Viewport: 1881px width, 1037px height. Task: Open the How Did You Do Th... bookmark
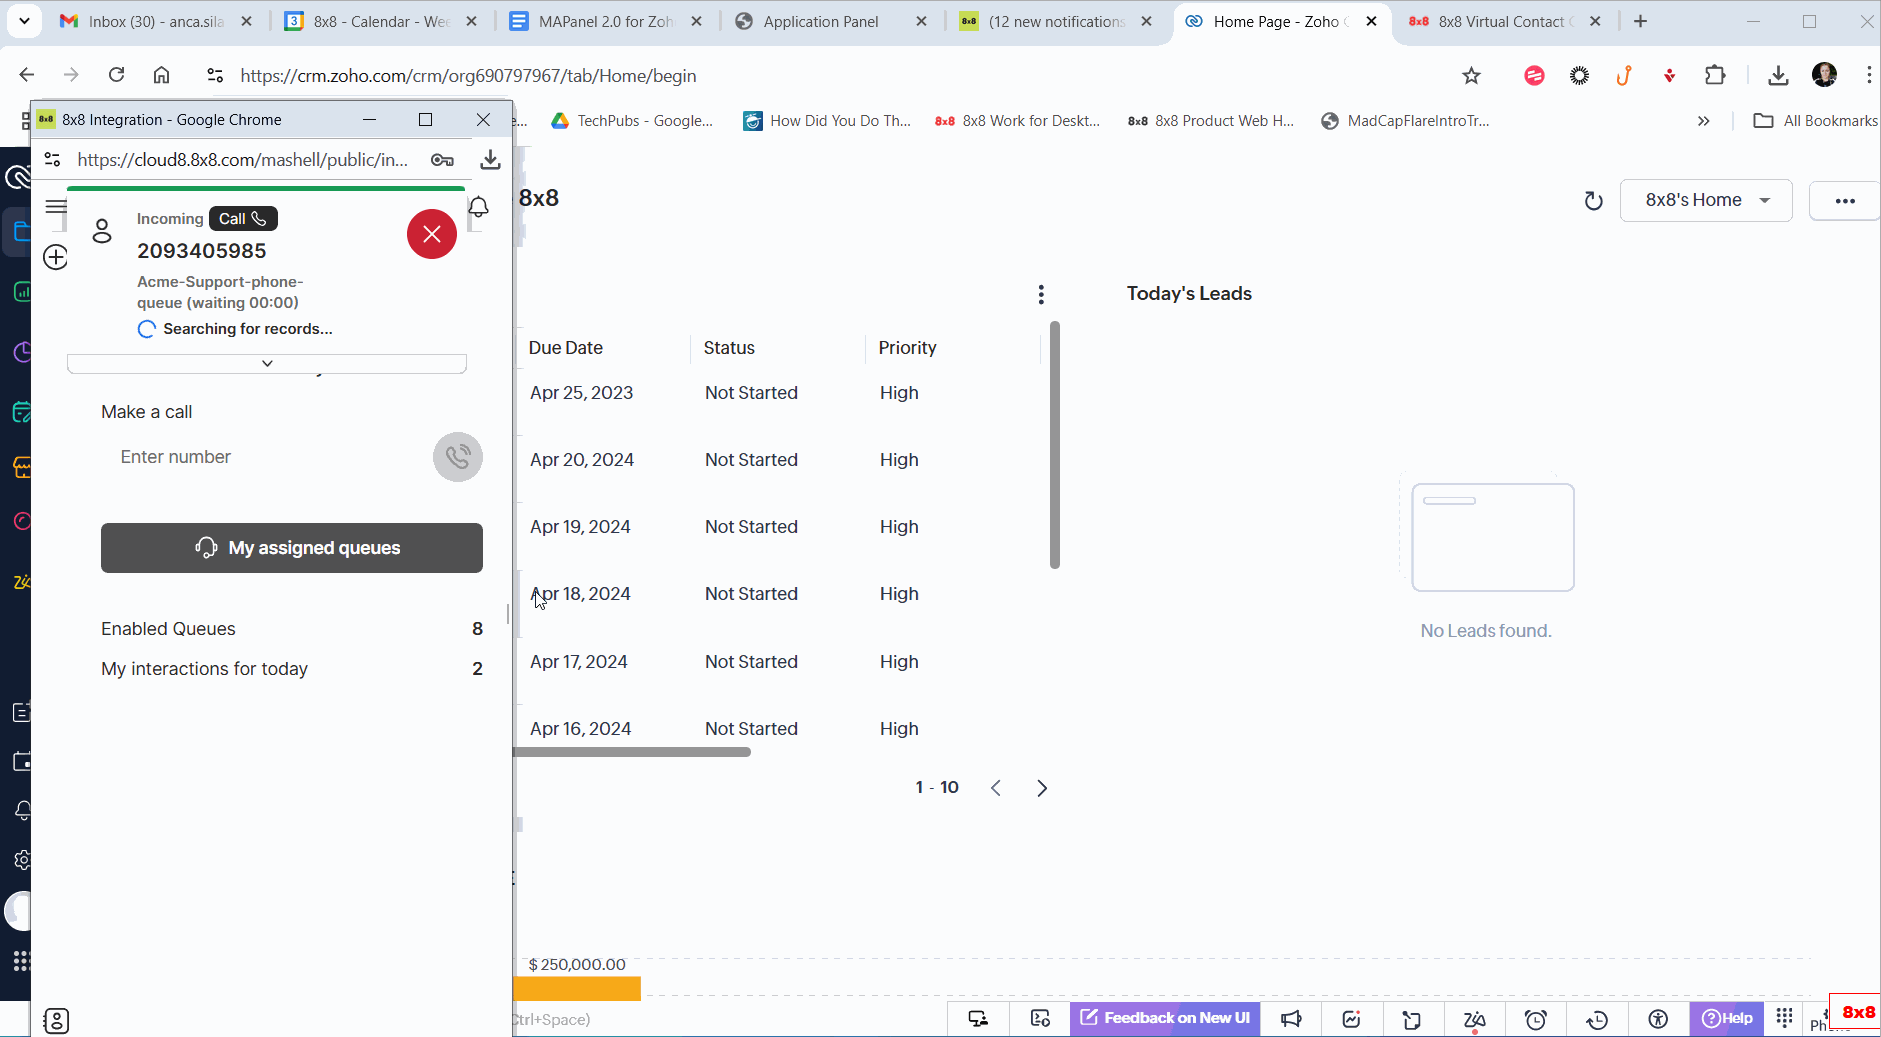tap(827, 121)
